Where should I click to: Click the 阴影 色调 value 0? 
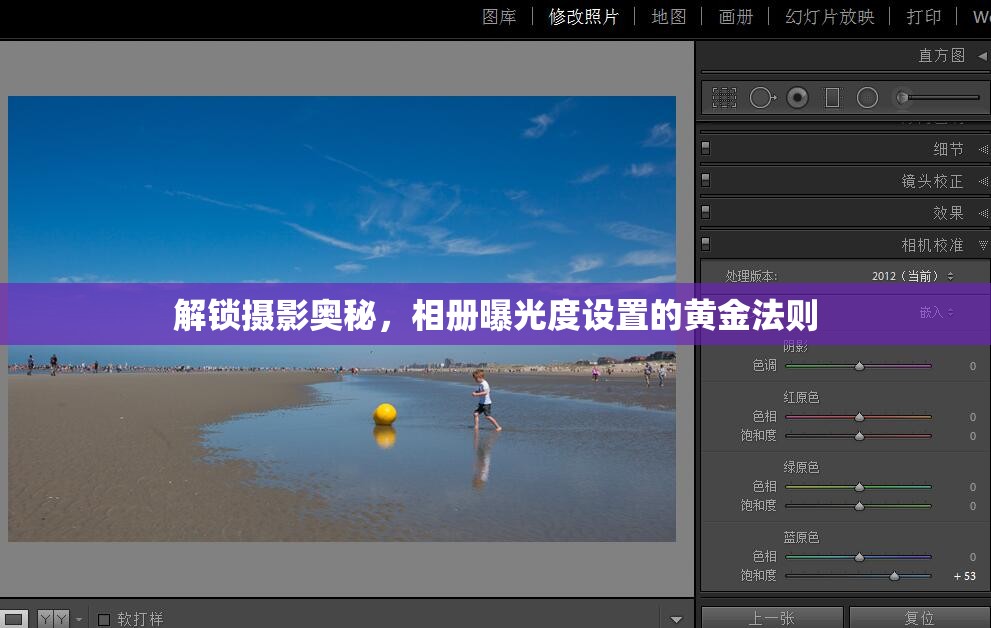(x=973, y=366)
